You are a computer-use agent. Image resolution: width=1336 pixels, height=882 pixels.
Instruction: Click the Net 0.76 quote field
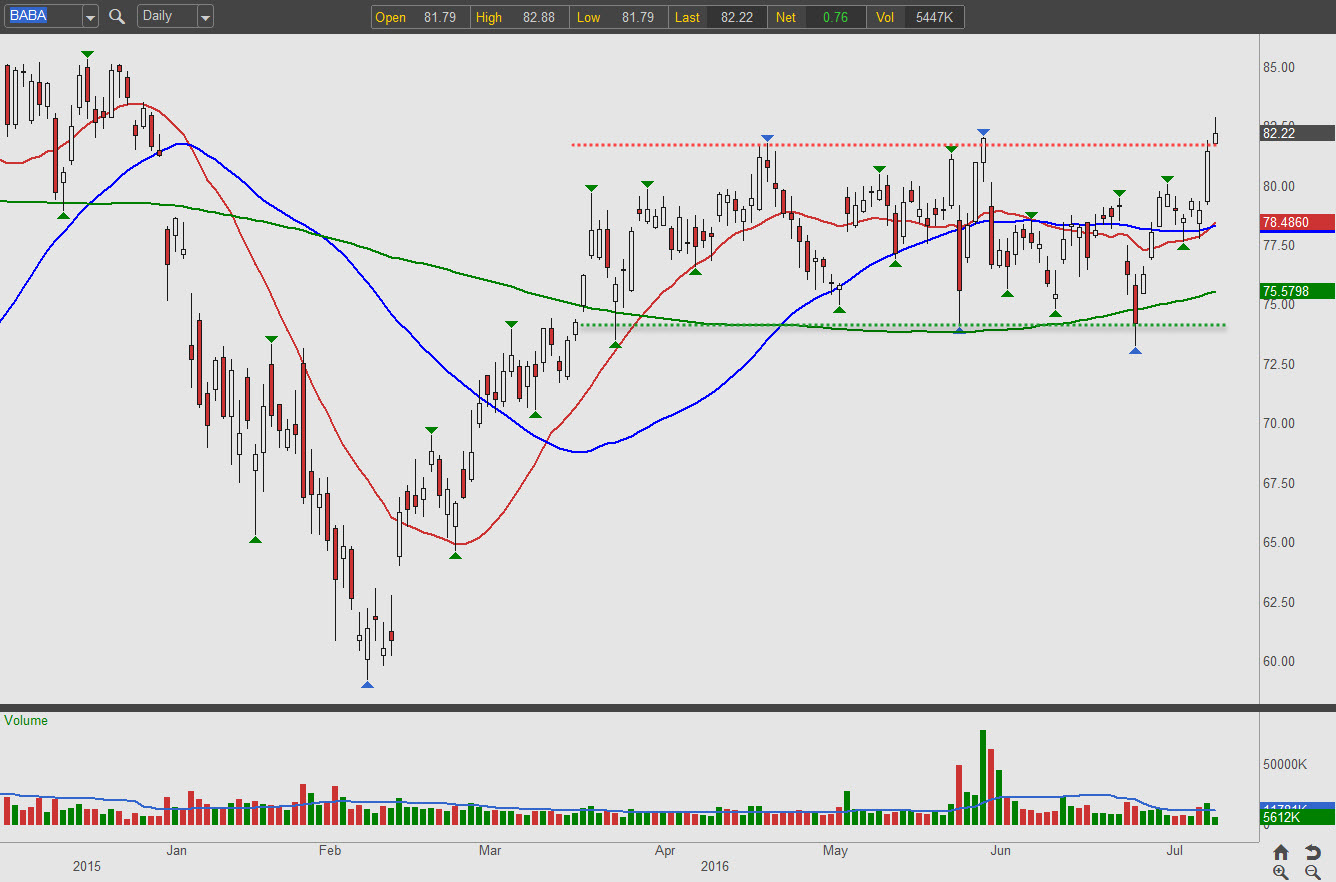tap(817, 17)
